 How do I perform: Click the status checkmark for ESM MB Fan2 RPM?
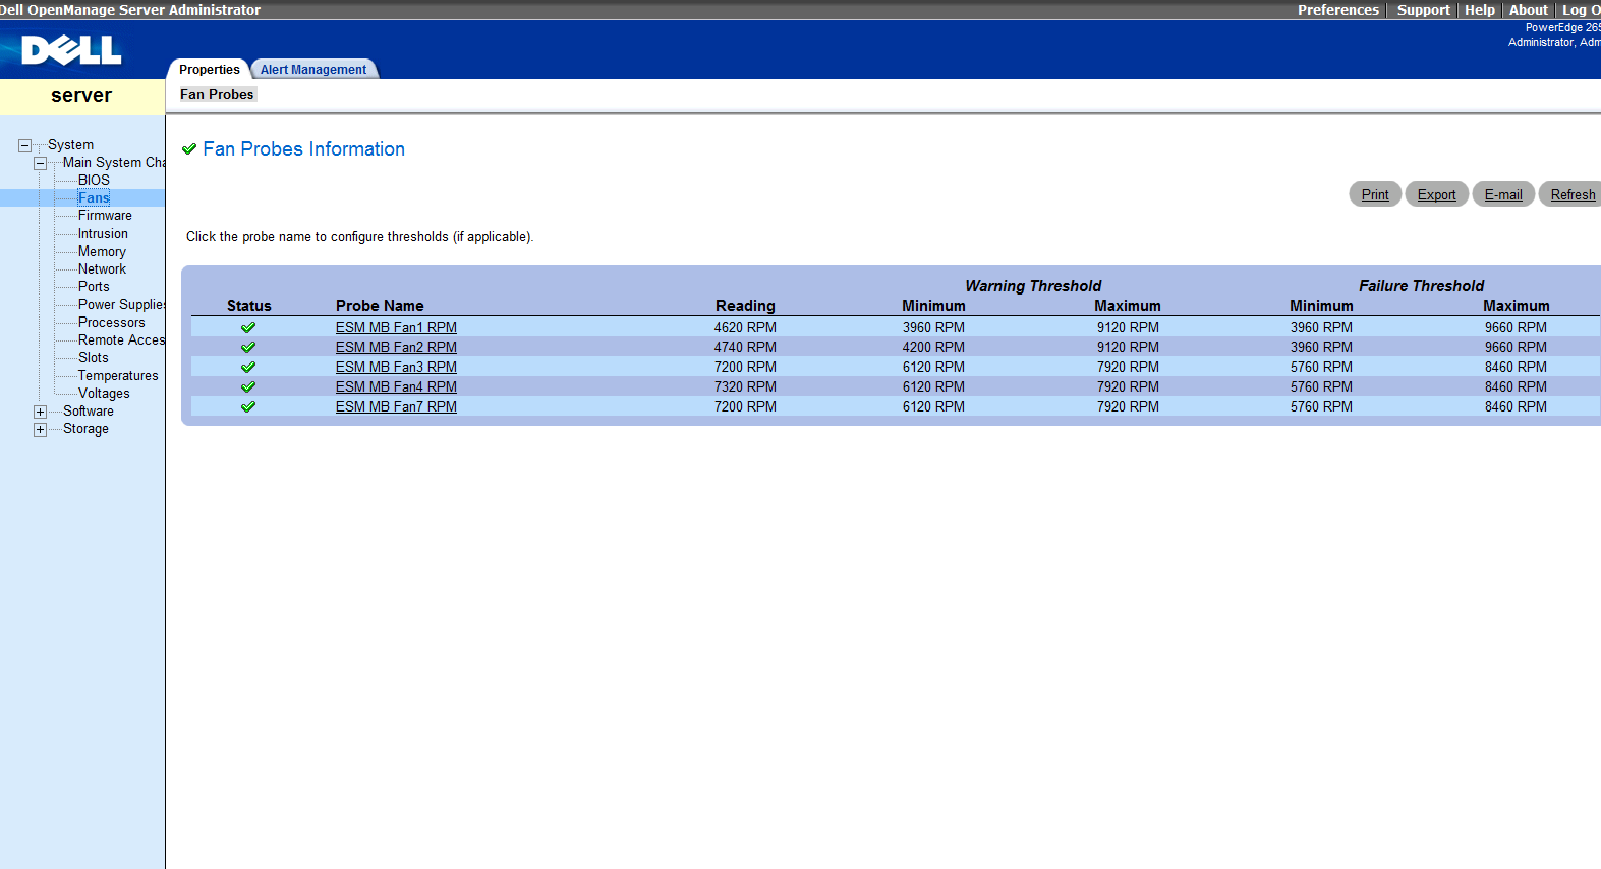coord(248,347)
